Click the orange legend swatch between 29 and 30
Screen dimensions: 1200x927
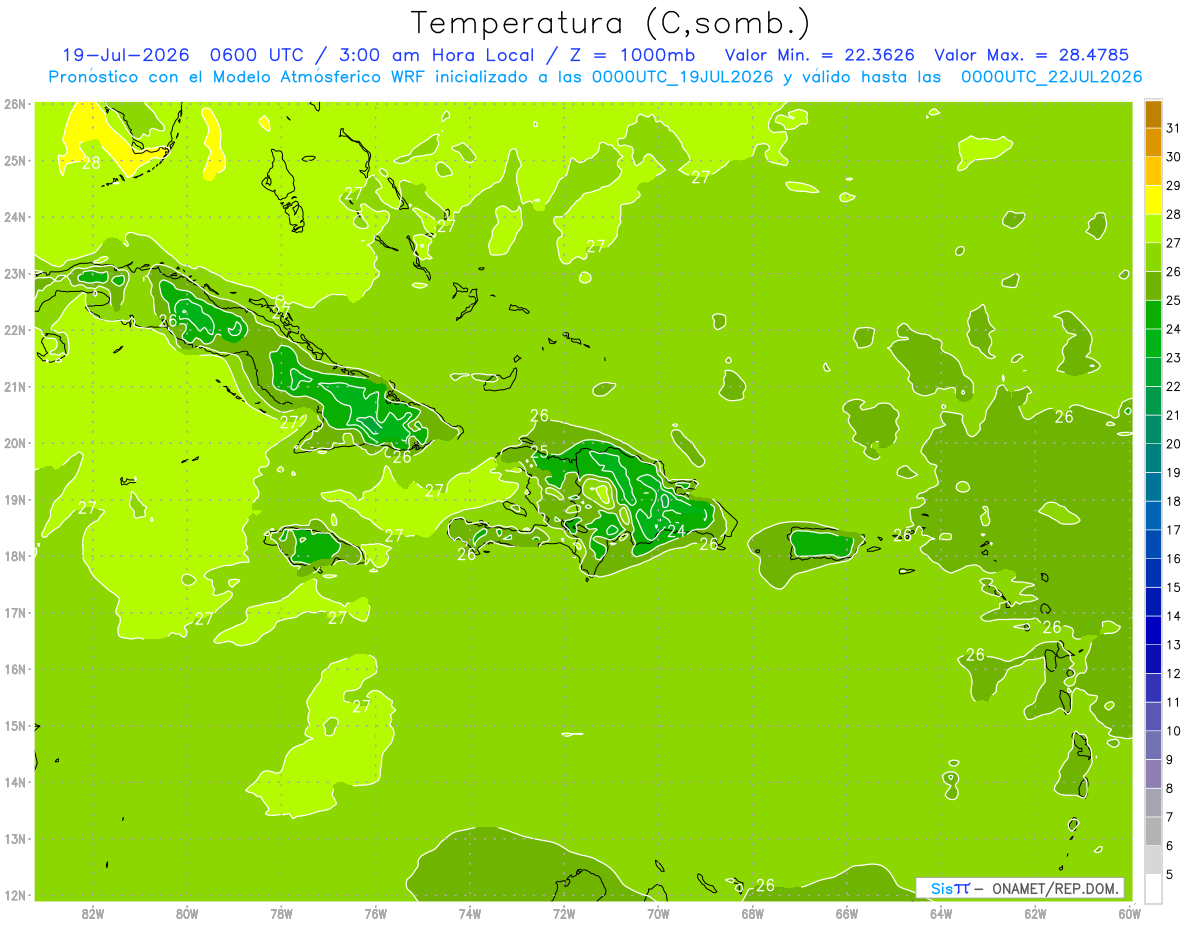tap(1153, 172)
